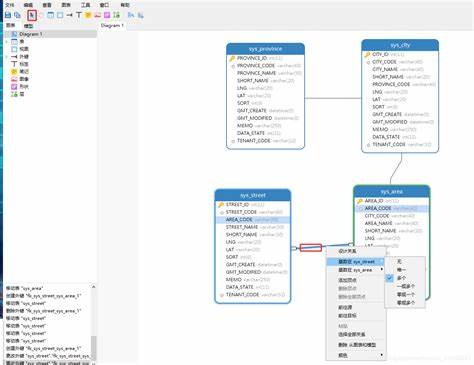Choose the yellow note tool icon
474x365 pixels.
tap(88, 15)
